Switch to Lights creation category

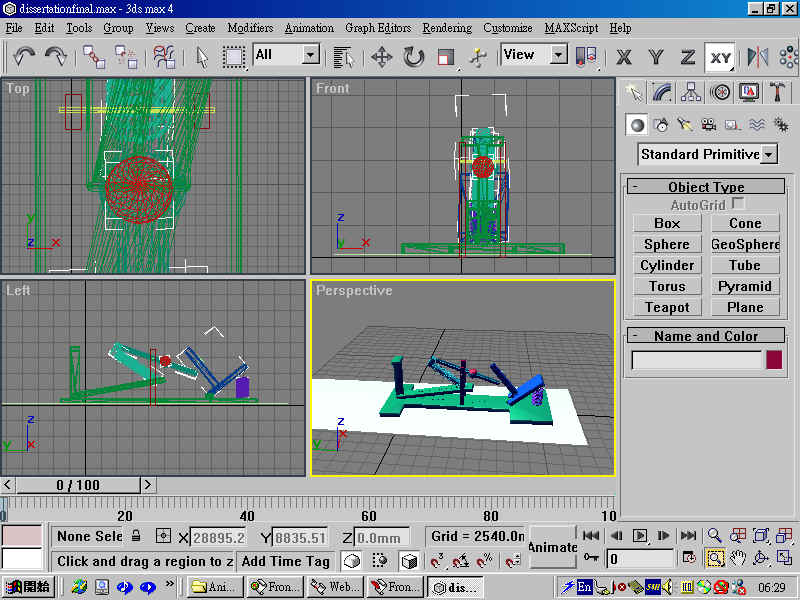[685, 125]
